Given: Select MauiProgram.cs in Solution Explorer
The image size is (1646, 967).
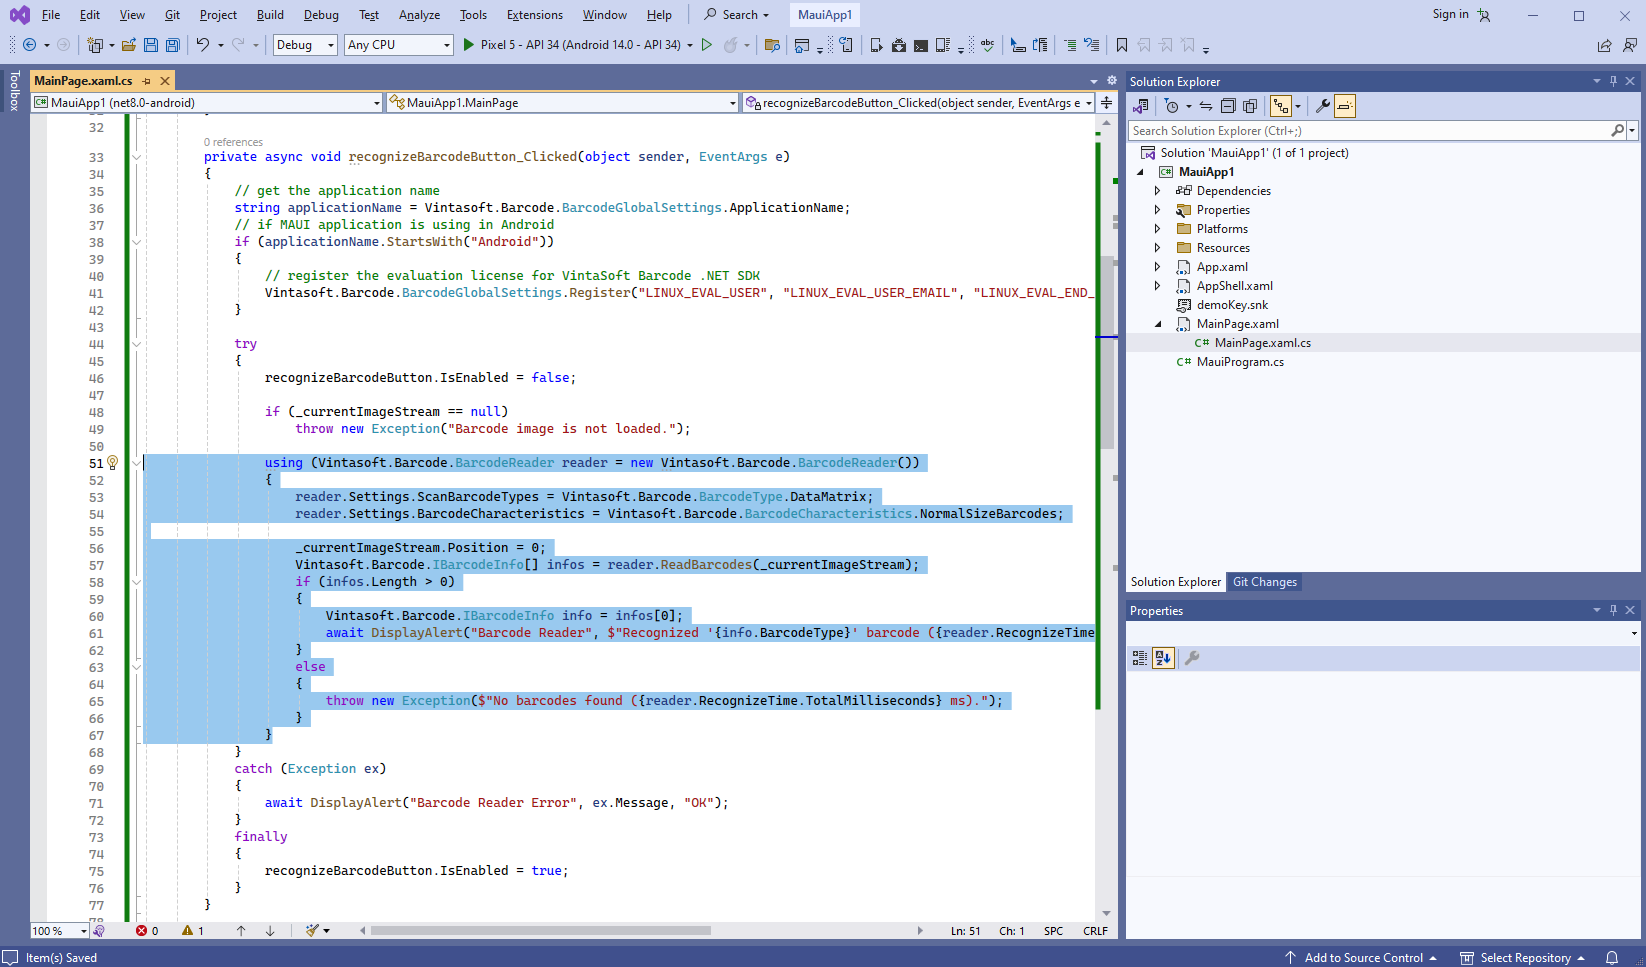Looking at the screenshot, I should tap(1240, 362).
